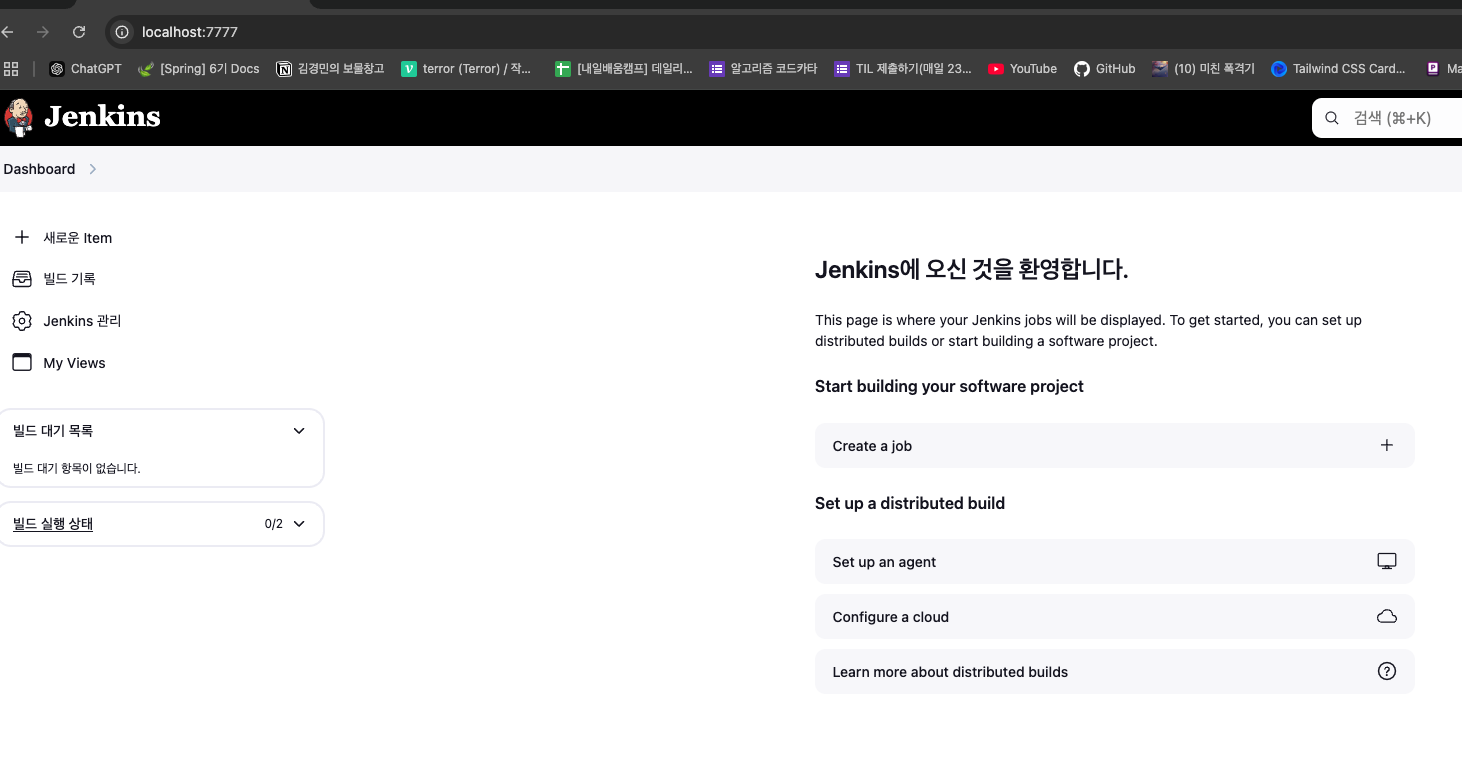Open Jenkins 관리 using the gear icon
This screenshot has height=766, width=1462.
[x=22, y=320]
